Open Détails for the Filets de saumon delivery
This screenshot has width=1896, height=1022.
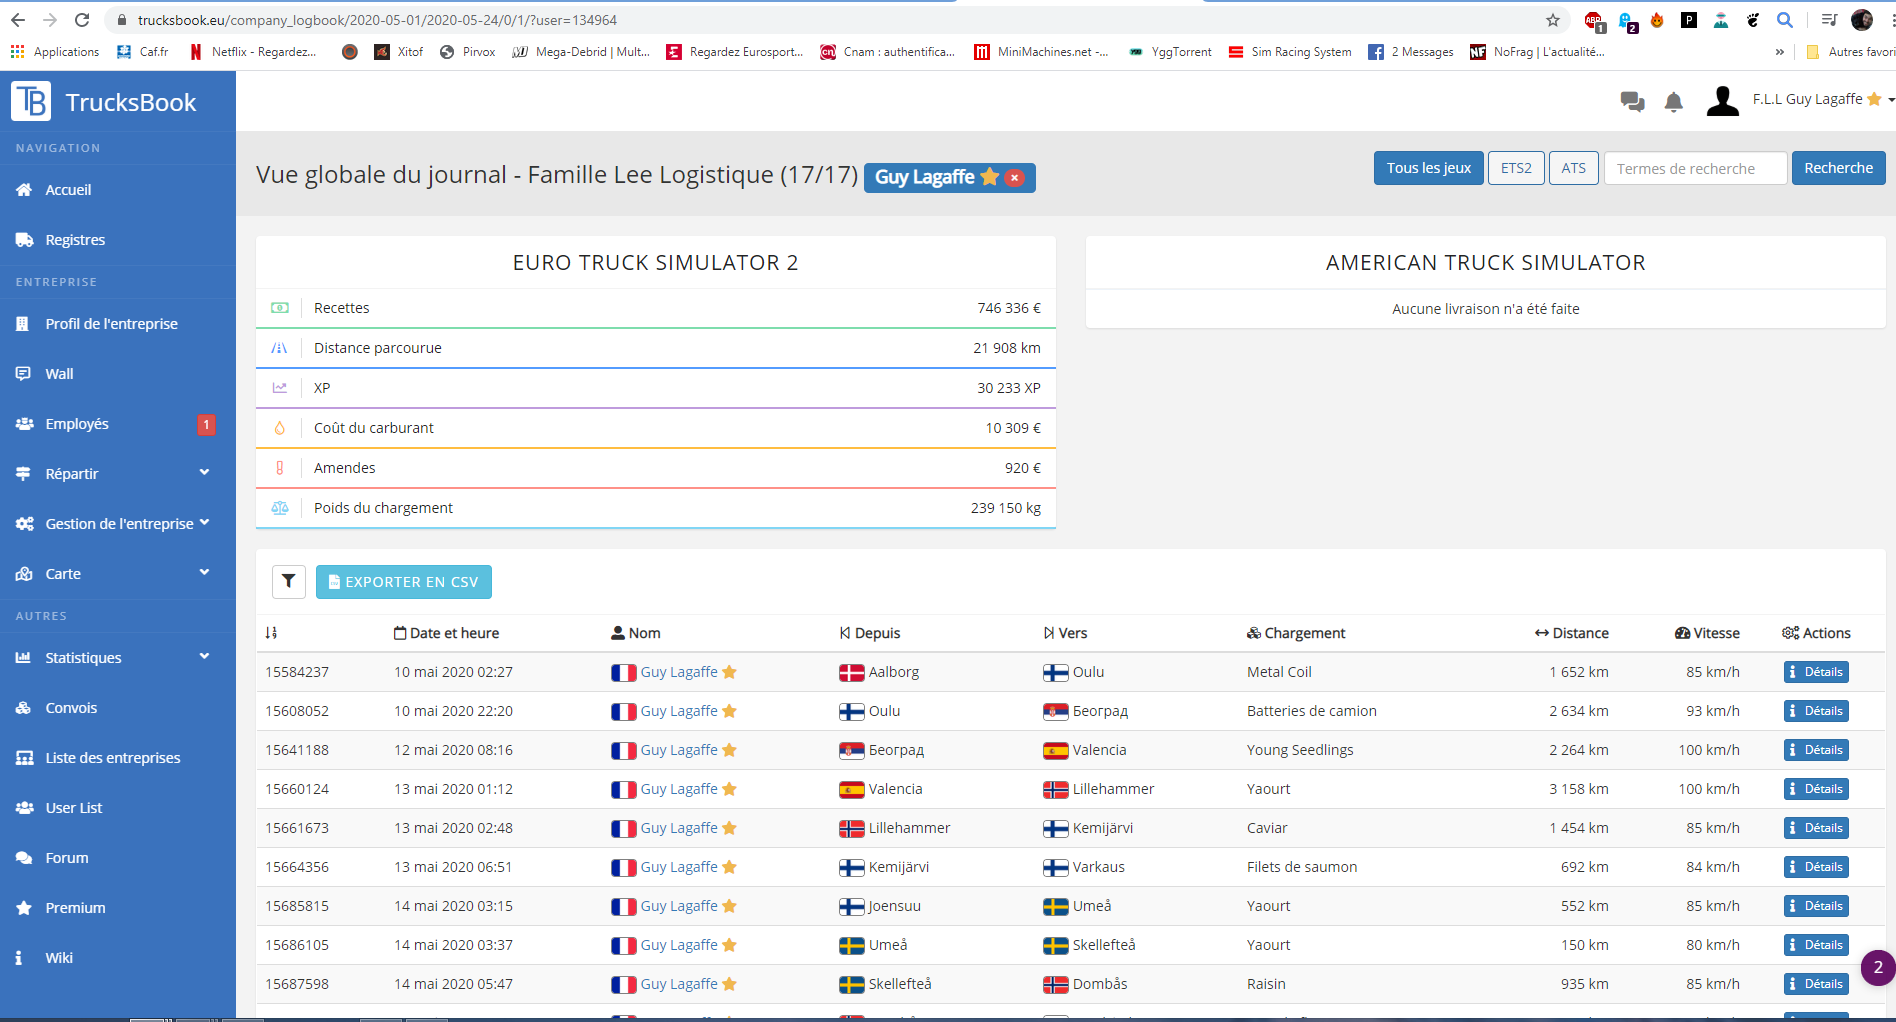[x=1816, y=867]
